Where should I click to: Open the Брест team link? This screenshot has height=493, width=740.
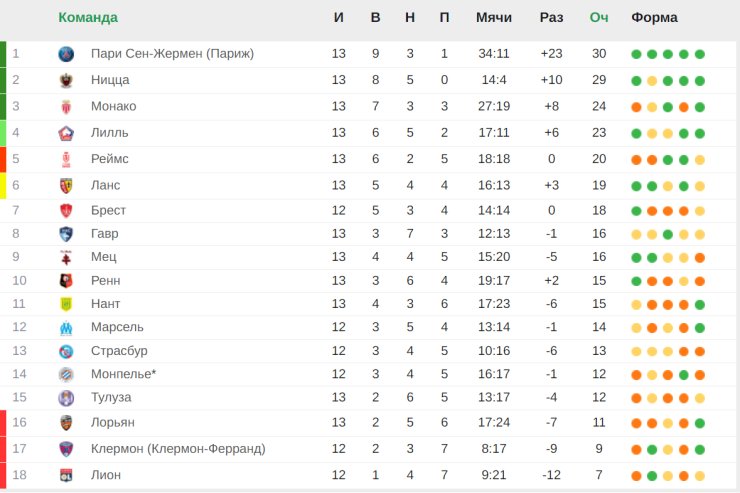(108, 210)
